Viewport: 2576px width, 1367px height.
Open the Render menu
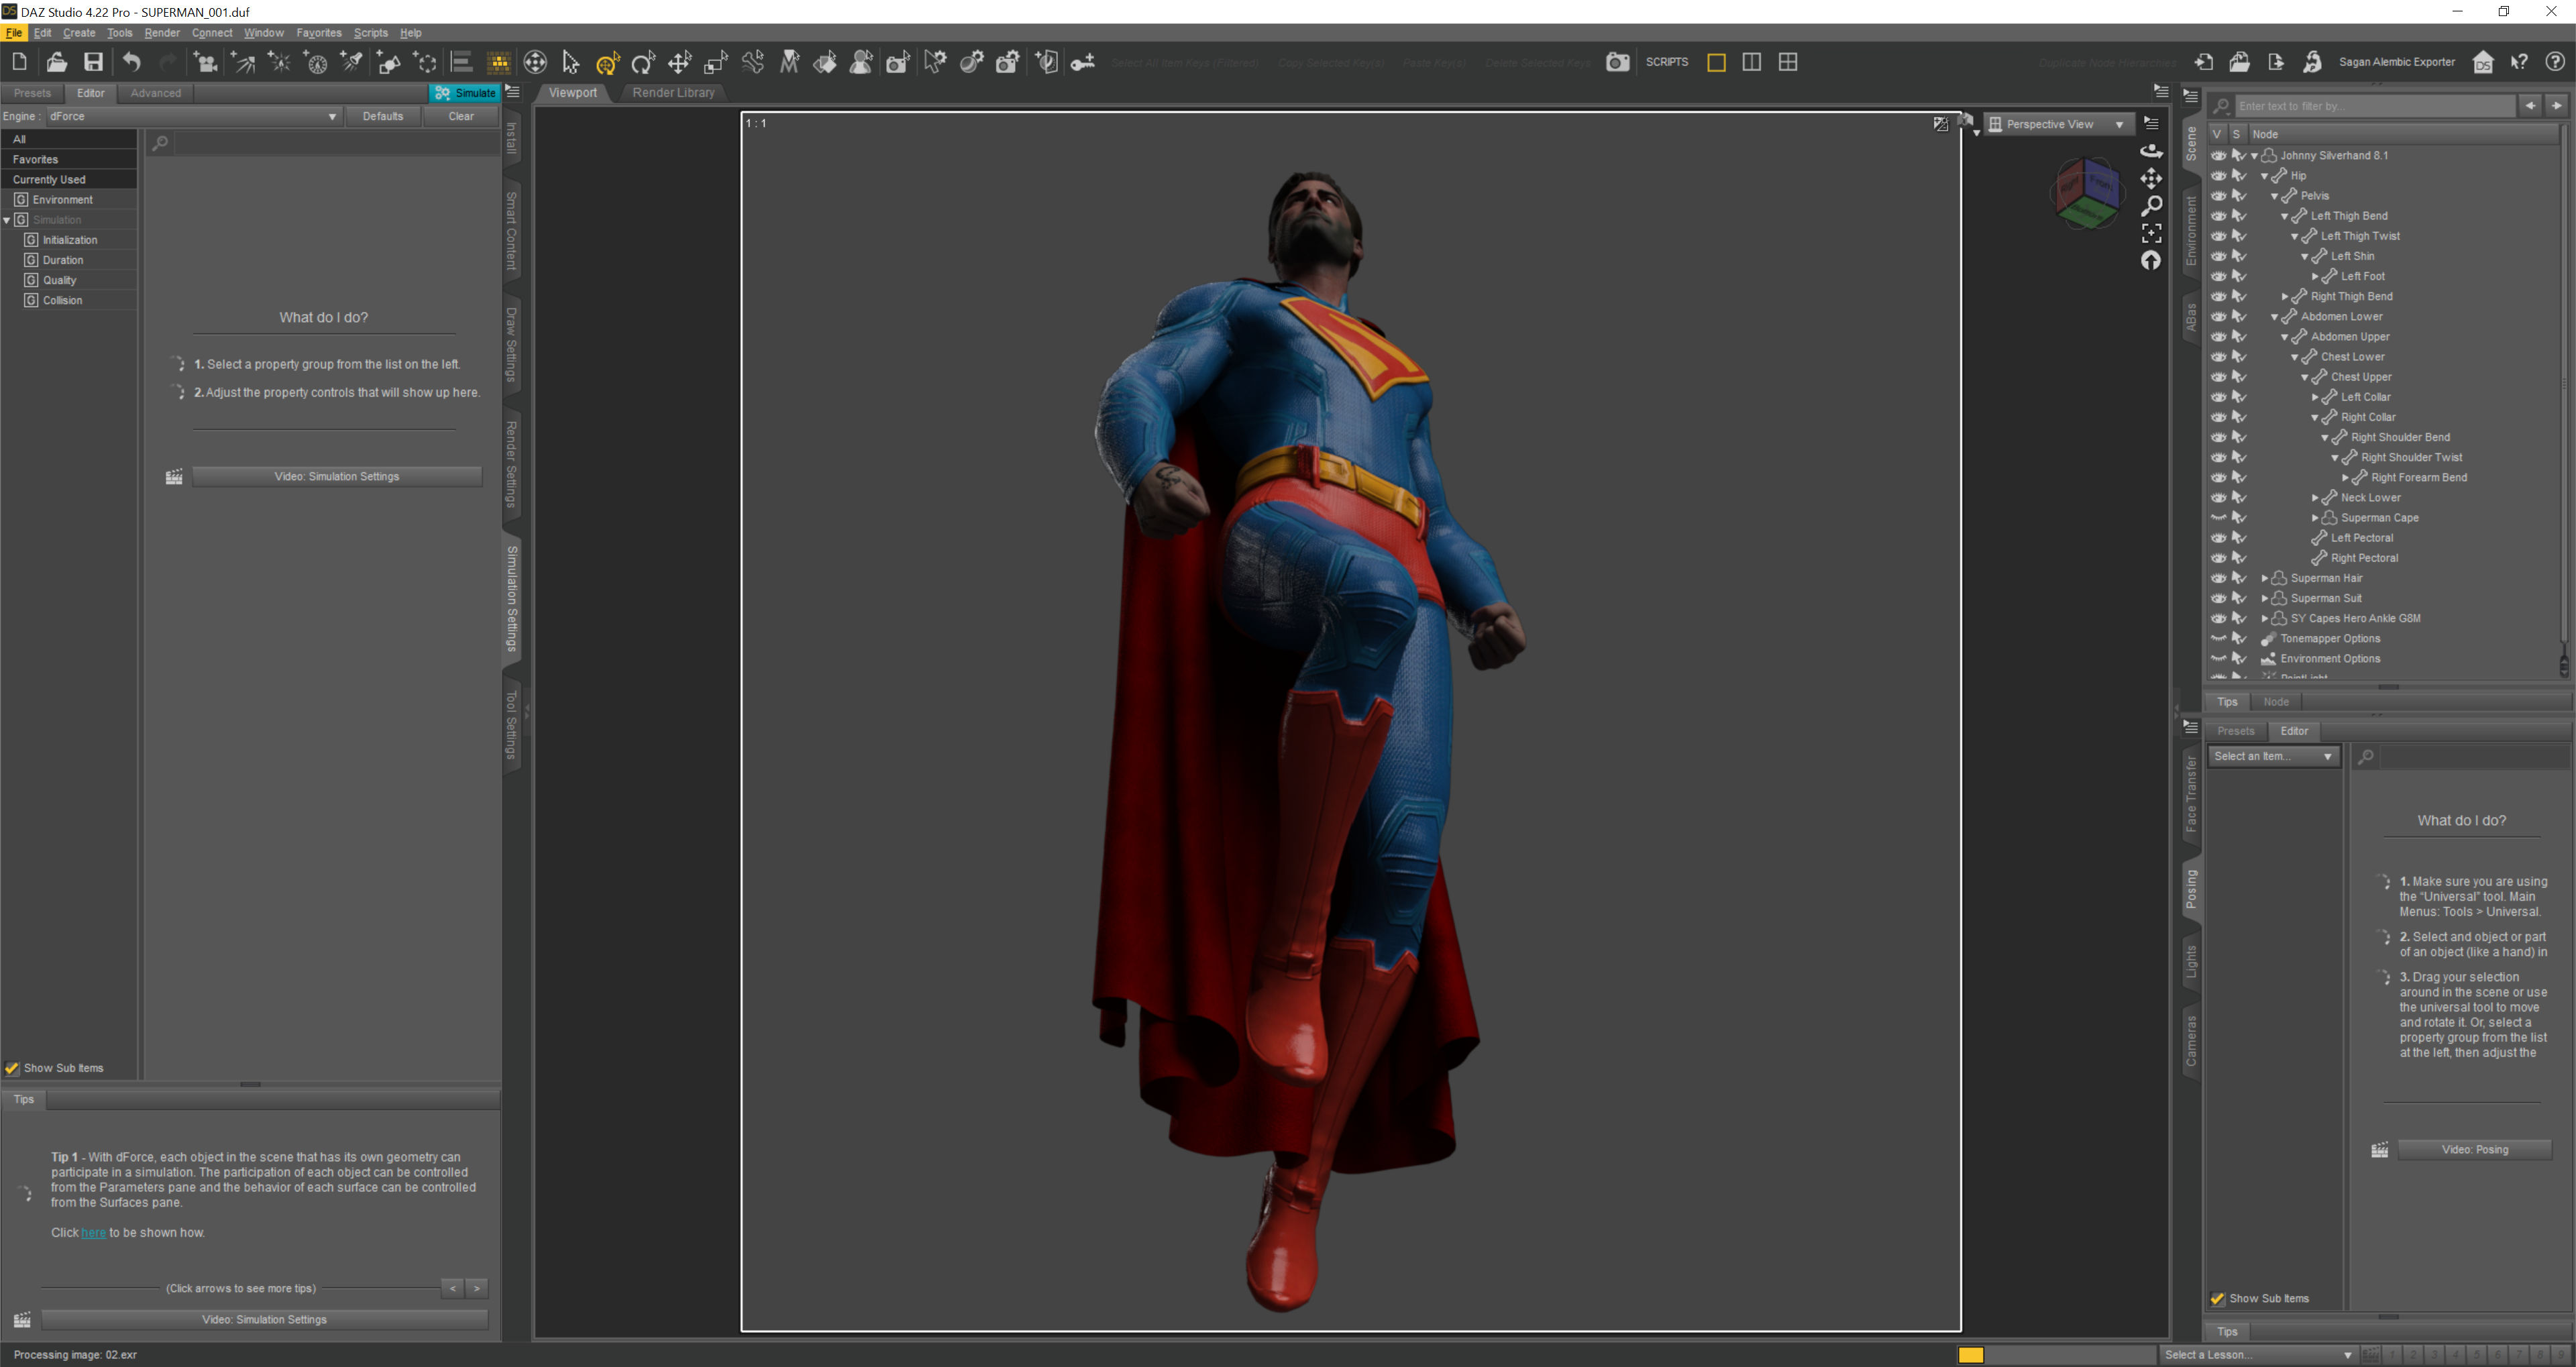tap(162, 33)
